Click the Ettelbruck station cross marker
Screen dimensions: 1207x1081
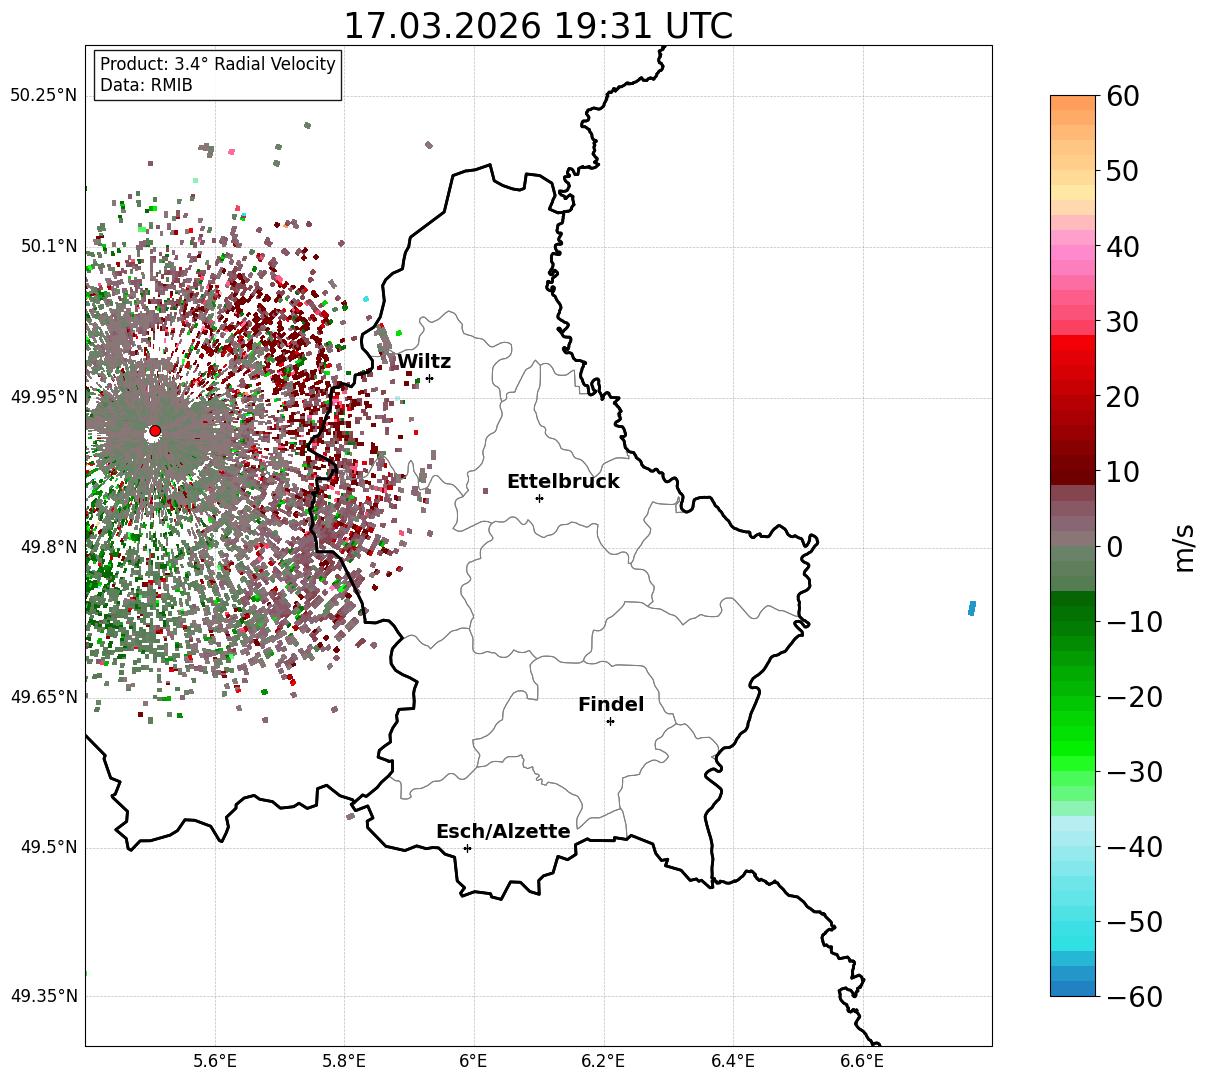click(539, 498)
